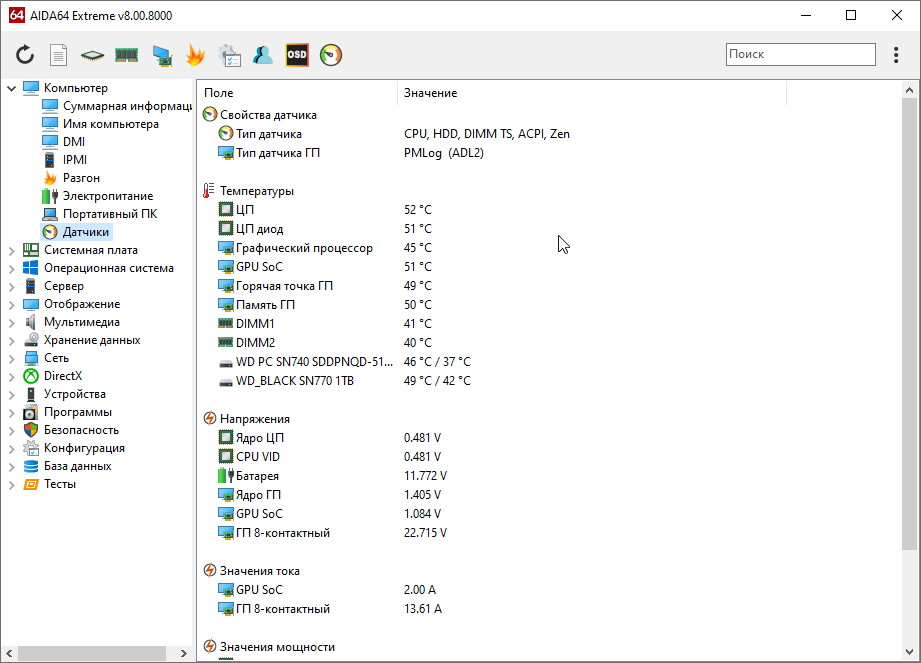Image resolution: width=921 pixels, height=663 pixels.
Task: Click the Безопасность shield icon
Action: (x=31, y=430)
